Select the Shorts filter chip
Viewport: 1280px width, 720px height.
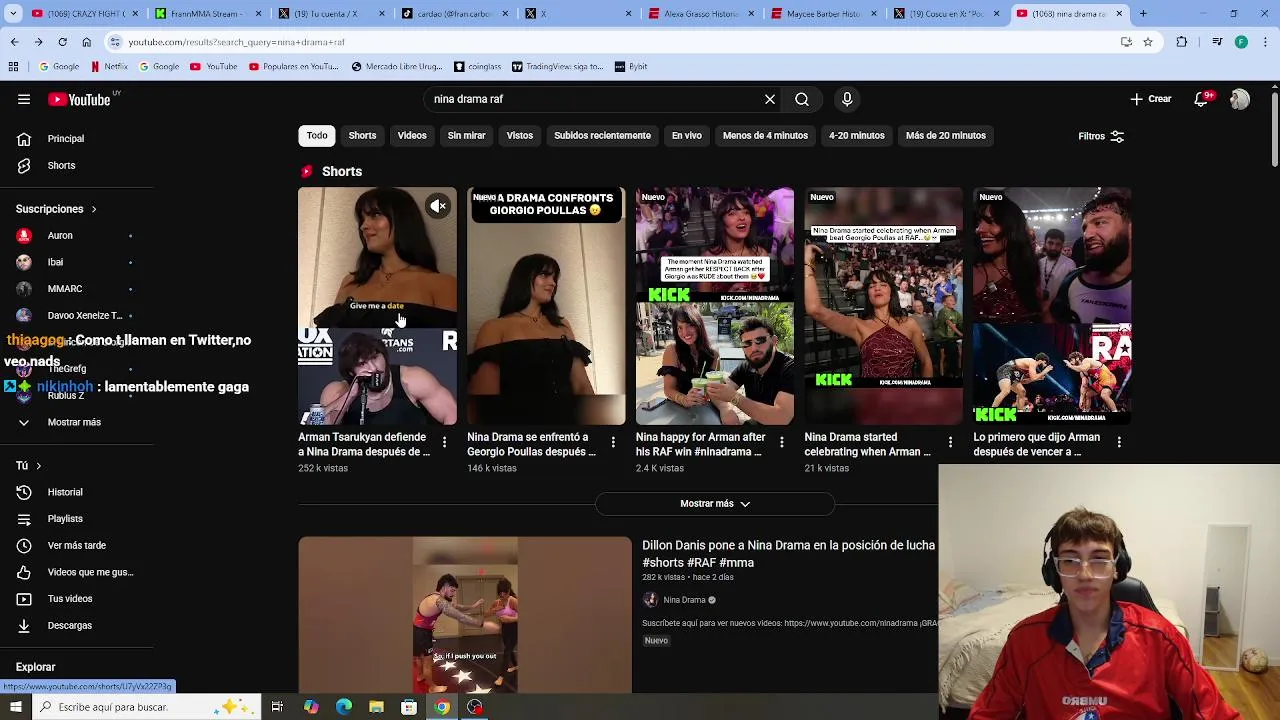tap(362, 135)
